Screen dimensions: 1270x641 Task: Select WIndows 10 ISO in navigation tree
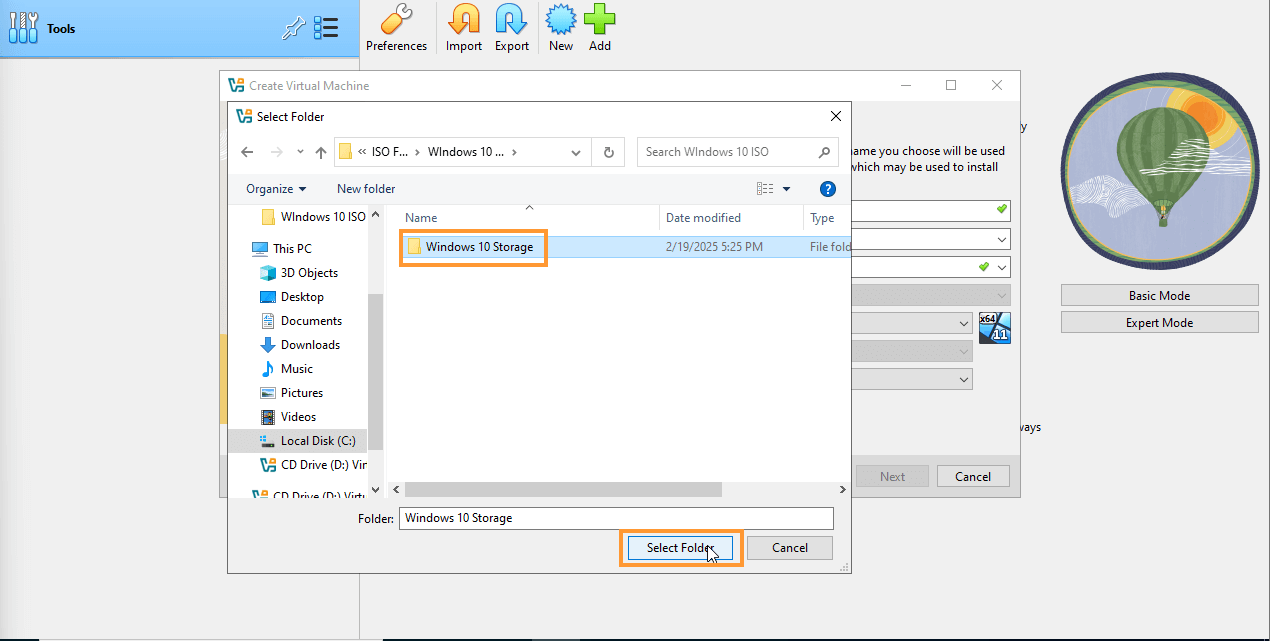314,217
